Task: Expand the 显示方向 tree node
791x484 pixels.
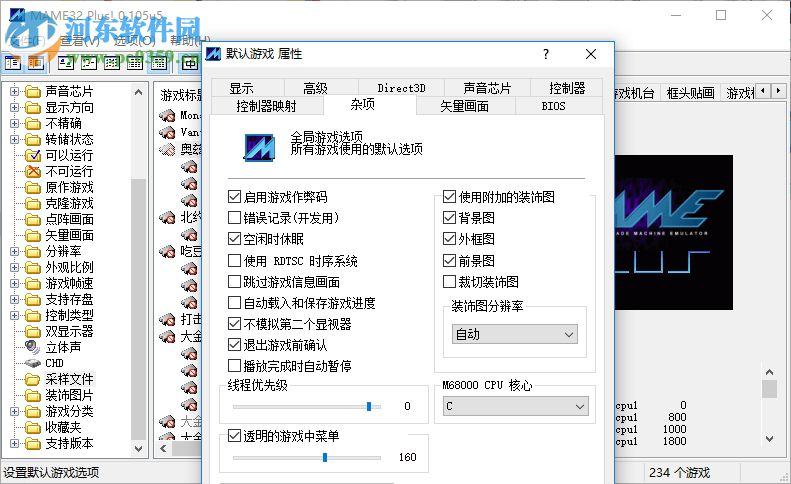Action: [x=14, y=107]
